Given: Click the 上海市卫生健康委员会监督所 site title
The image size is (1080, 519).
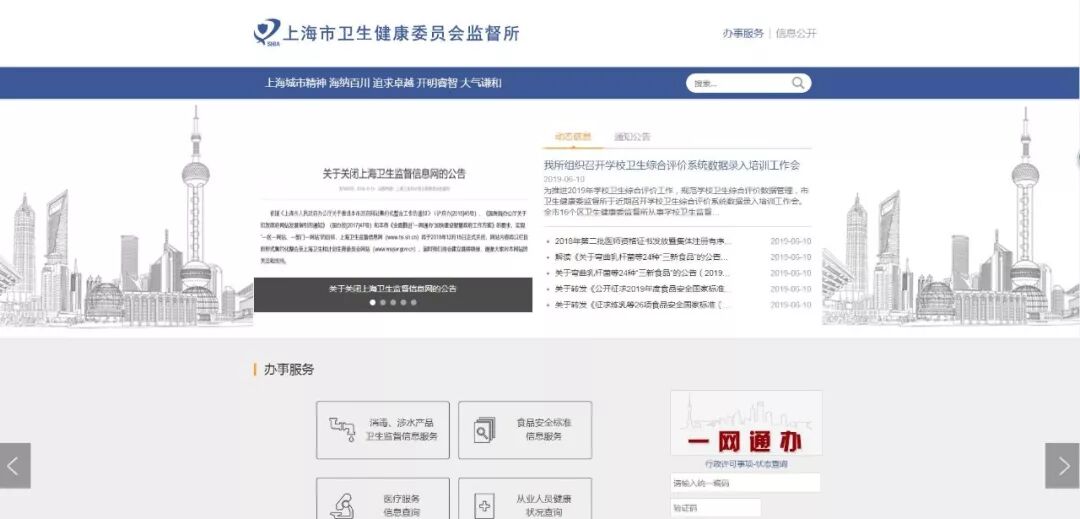Looking at the screenshot, I should [x=401, y=33].
